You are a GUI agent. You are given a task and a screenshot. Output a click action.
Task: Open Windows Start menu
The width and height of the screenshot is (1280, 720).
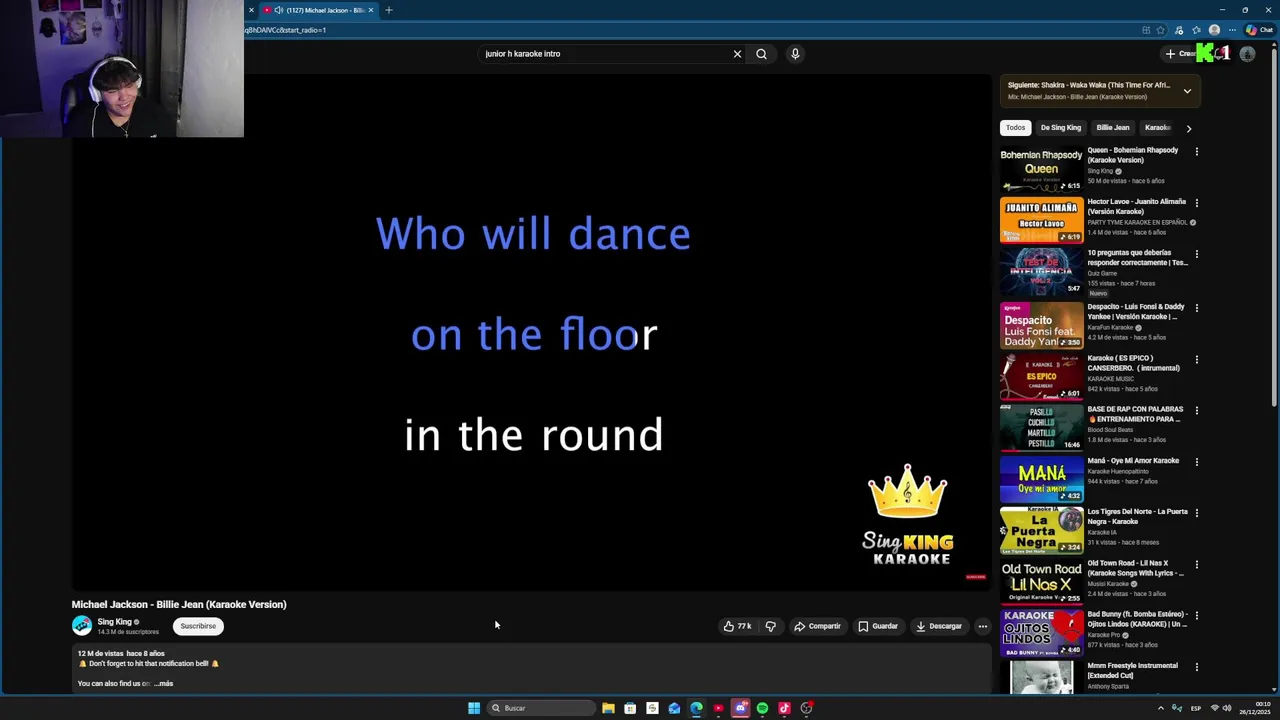pyautogui.click(x=474, y=708)
